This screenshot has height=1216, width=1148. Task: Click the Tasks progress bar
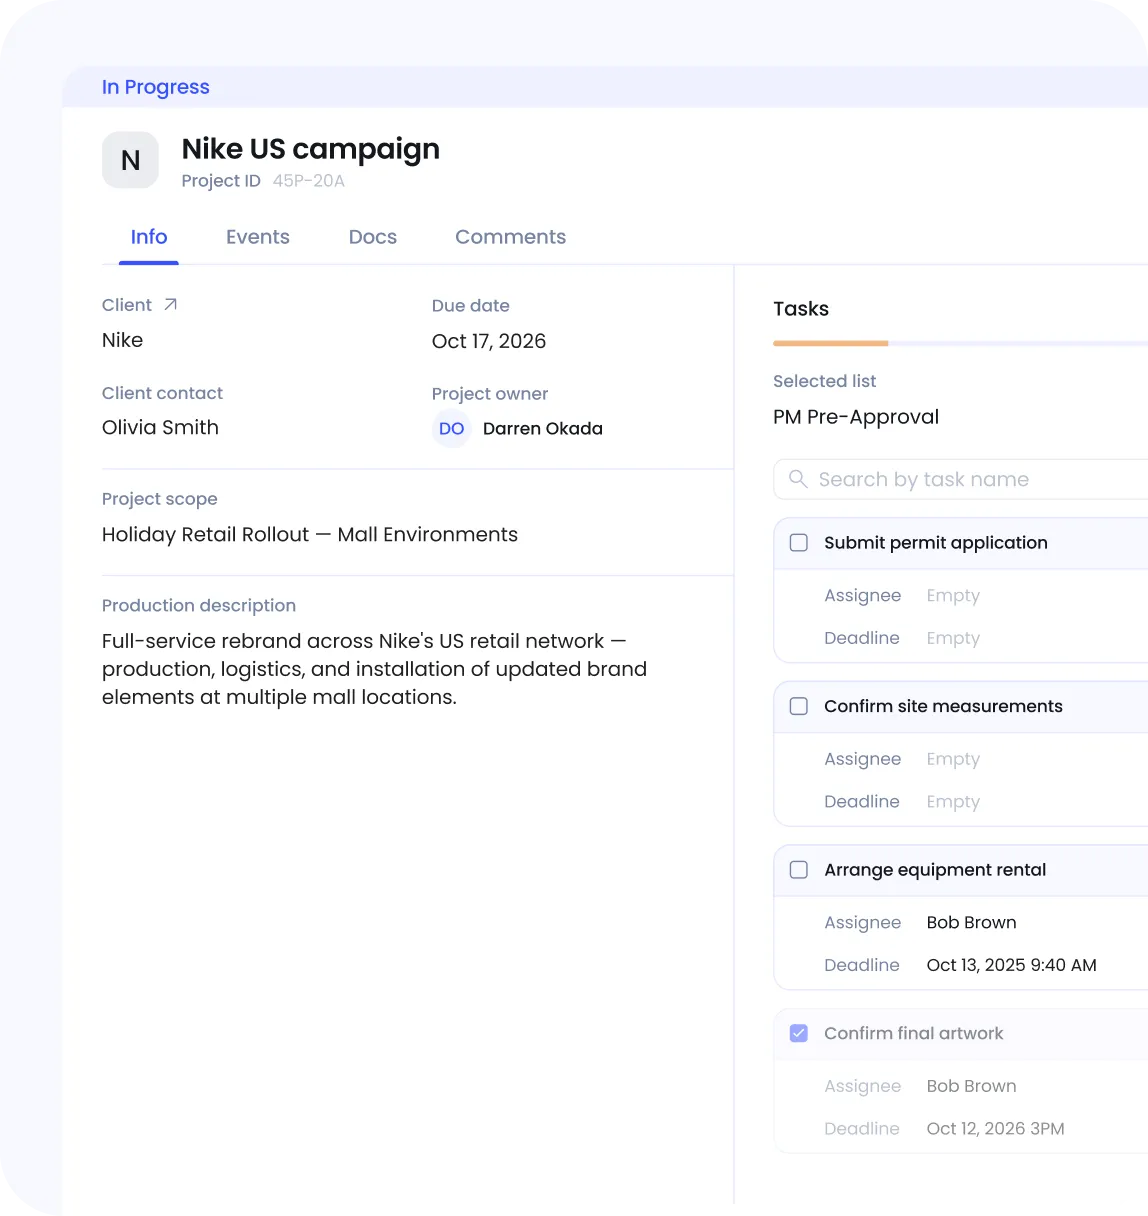[961, 343]
